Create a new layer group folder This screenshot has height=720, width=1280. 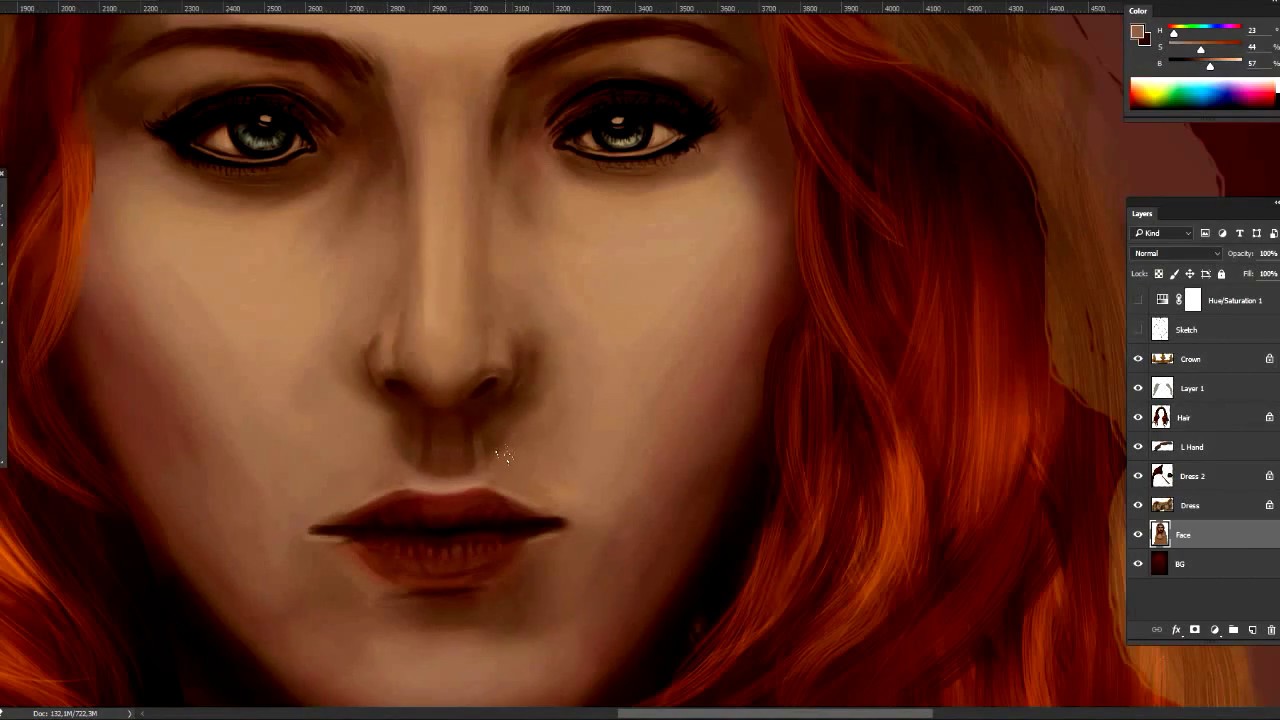click(1233, 630)
